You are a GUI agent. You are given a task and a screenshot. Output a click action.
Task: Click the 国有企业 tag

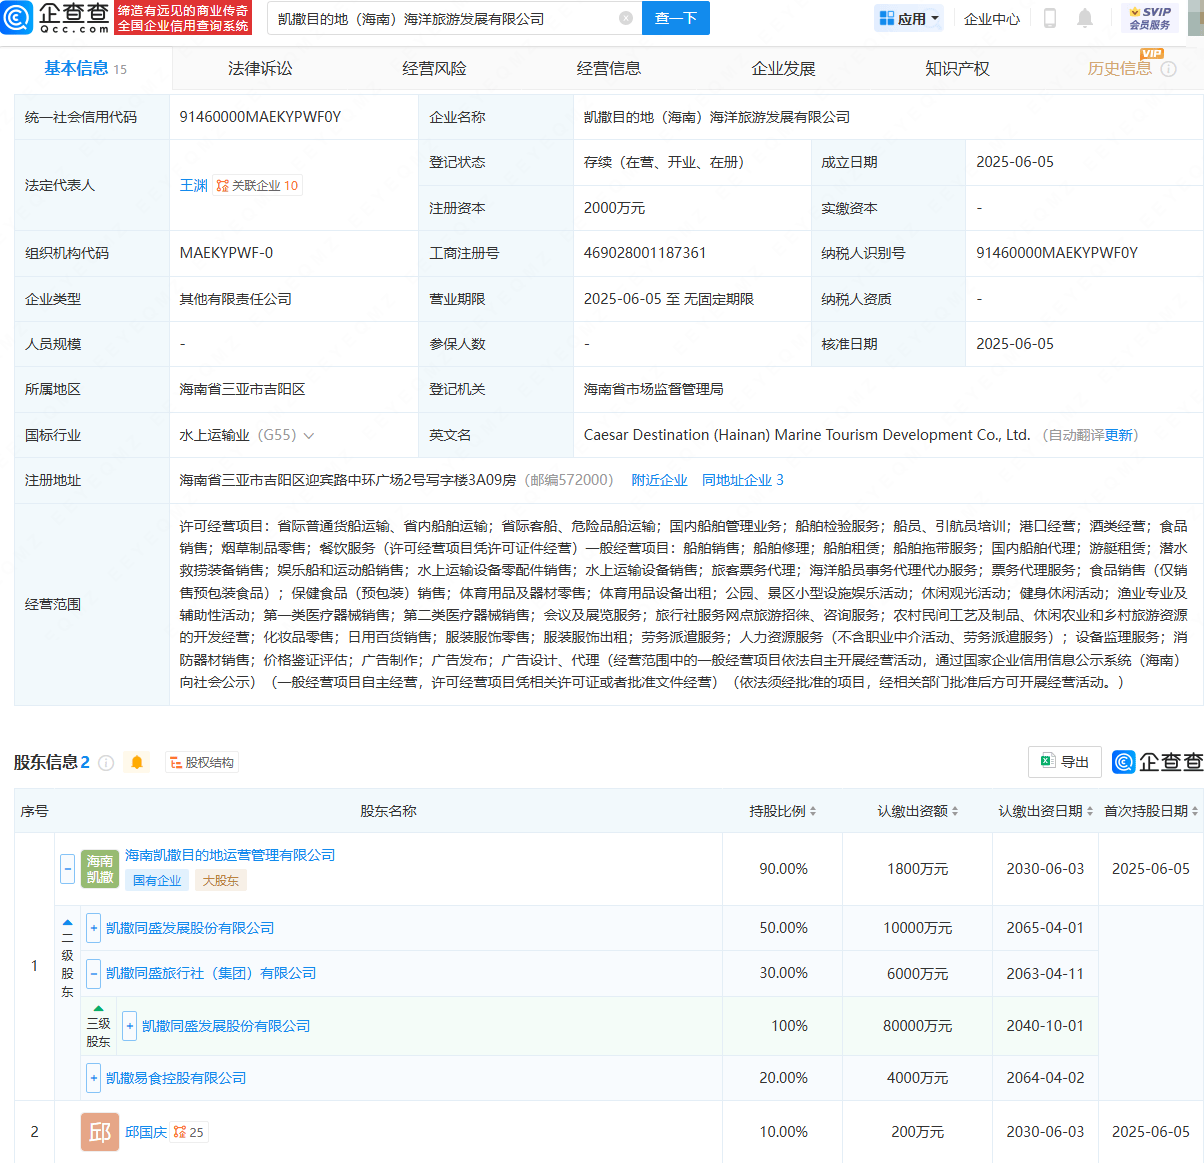click(157, 881)
